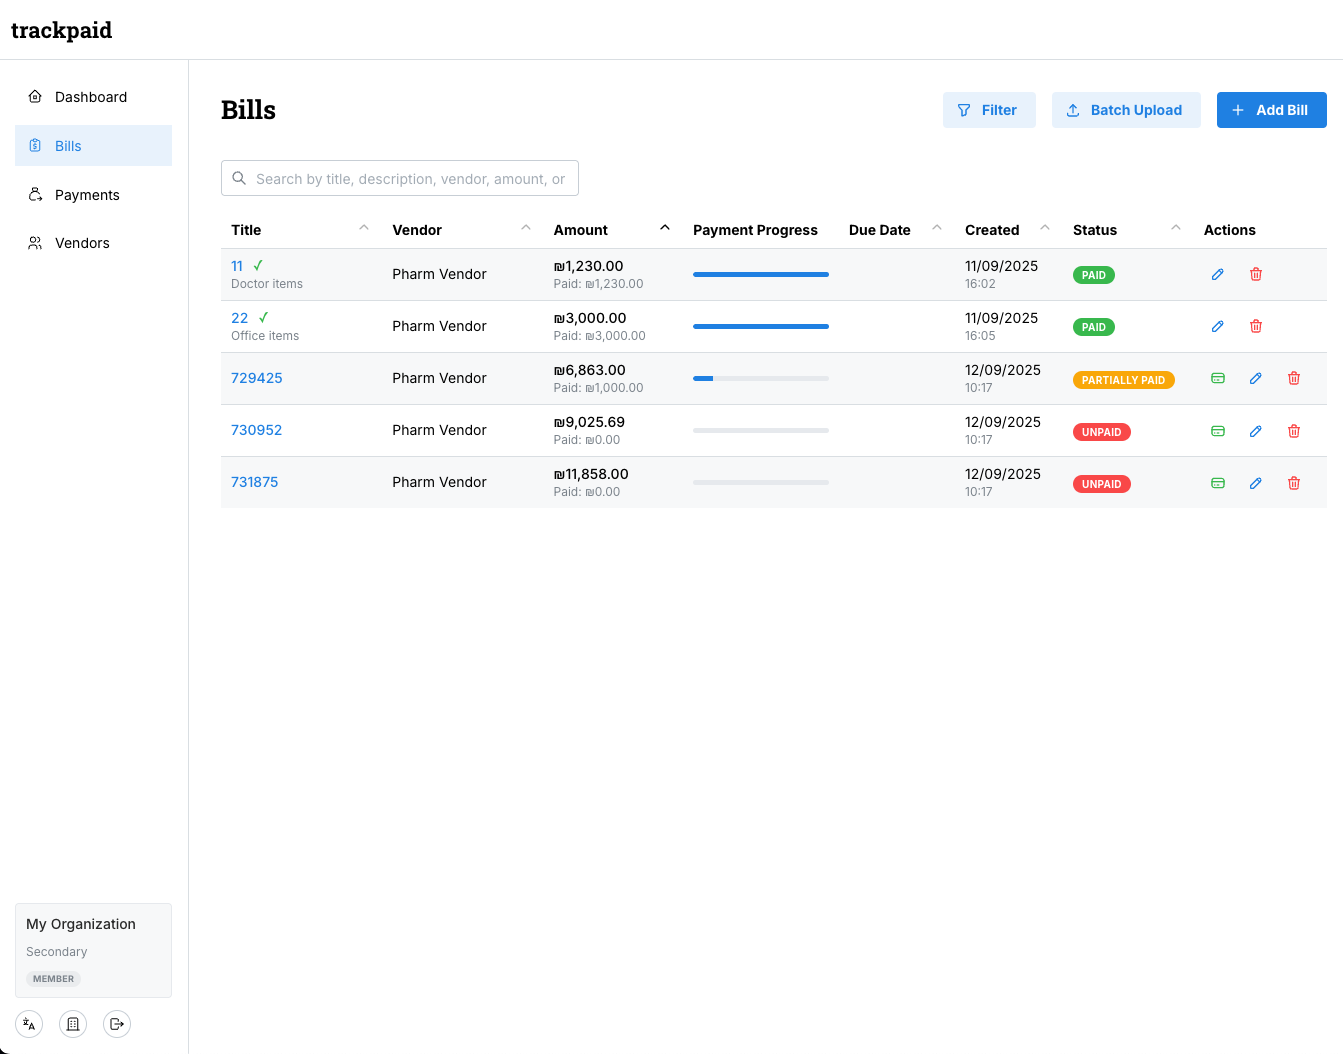The image size is (1343, 1054).
Task: Click the Add Bill button
Action: [x=1271, y=110]
